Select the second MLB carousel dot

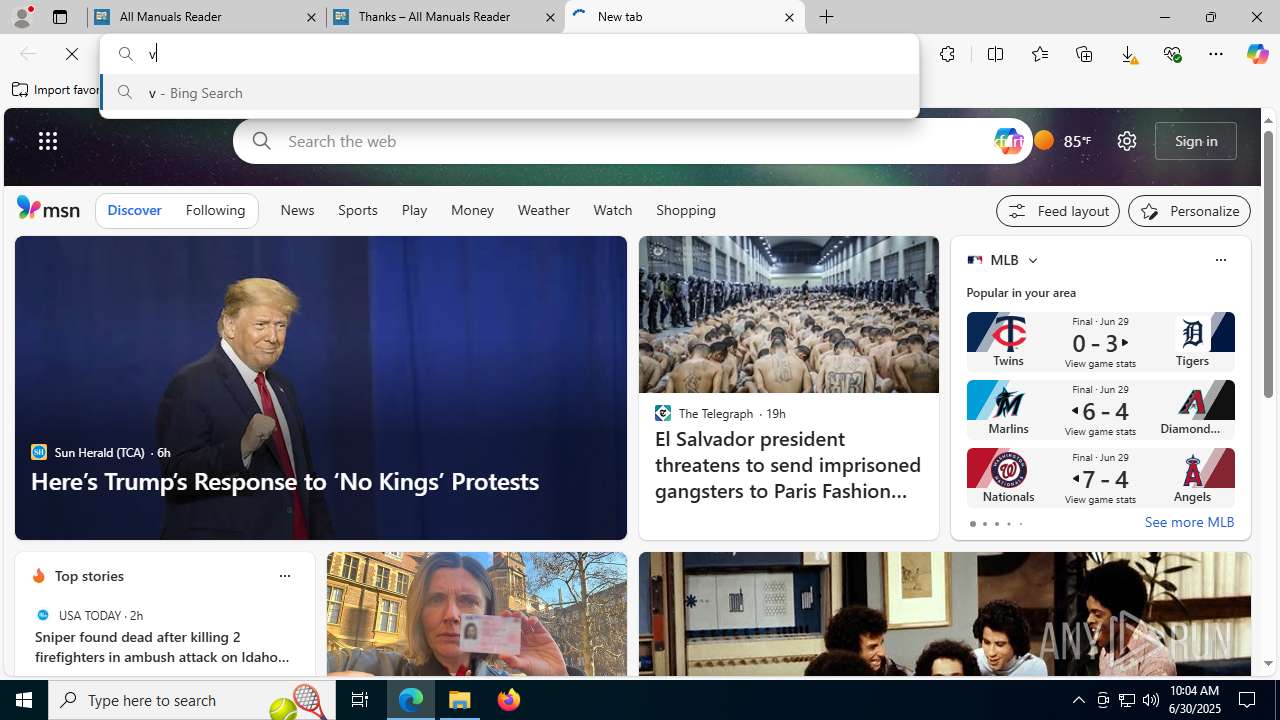pyautogui.click(x=984, y=524)
